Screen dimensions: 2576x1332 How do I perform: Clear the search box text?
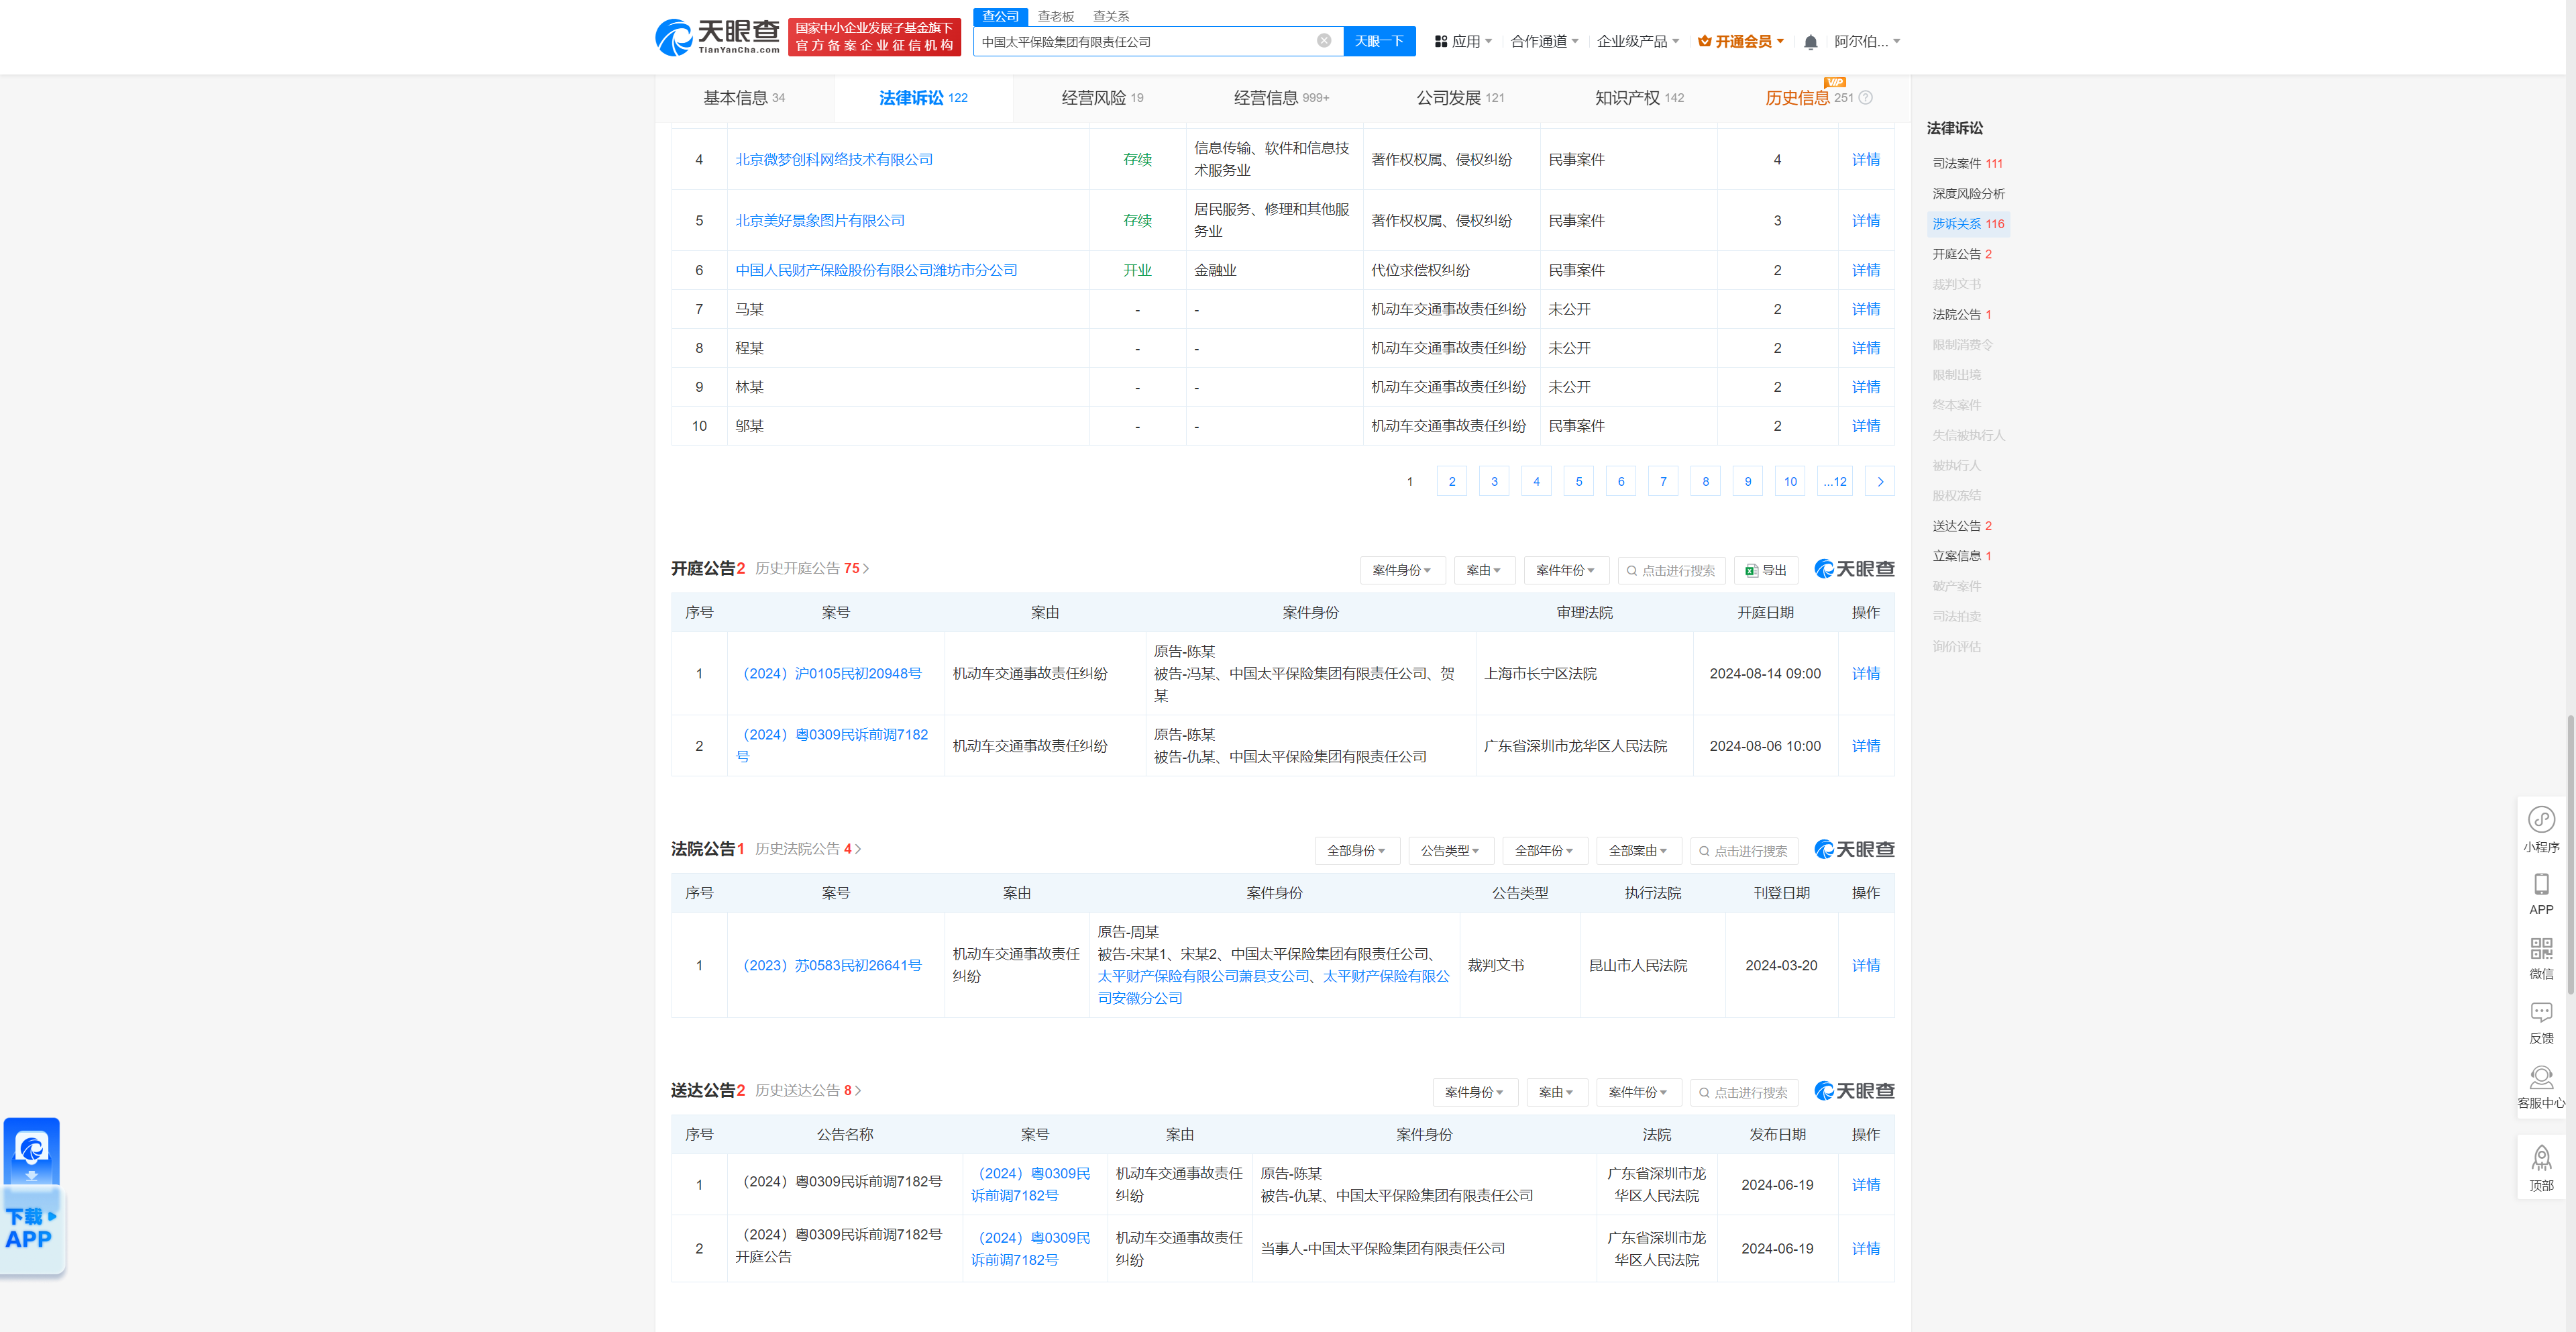1324,41
